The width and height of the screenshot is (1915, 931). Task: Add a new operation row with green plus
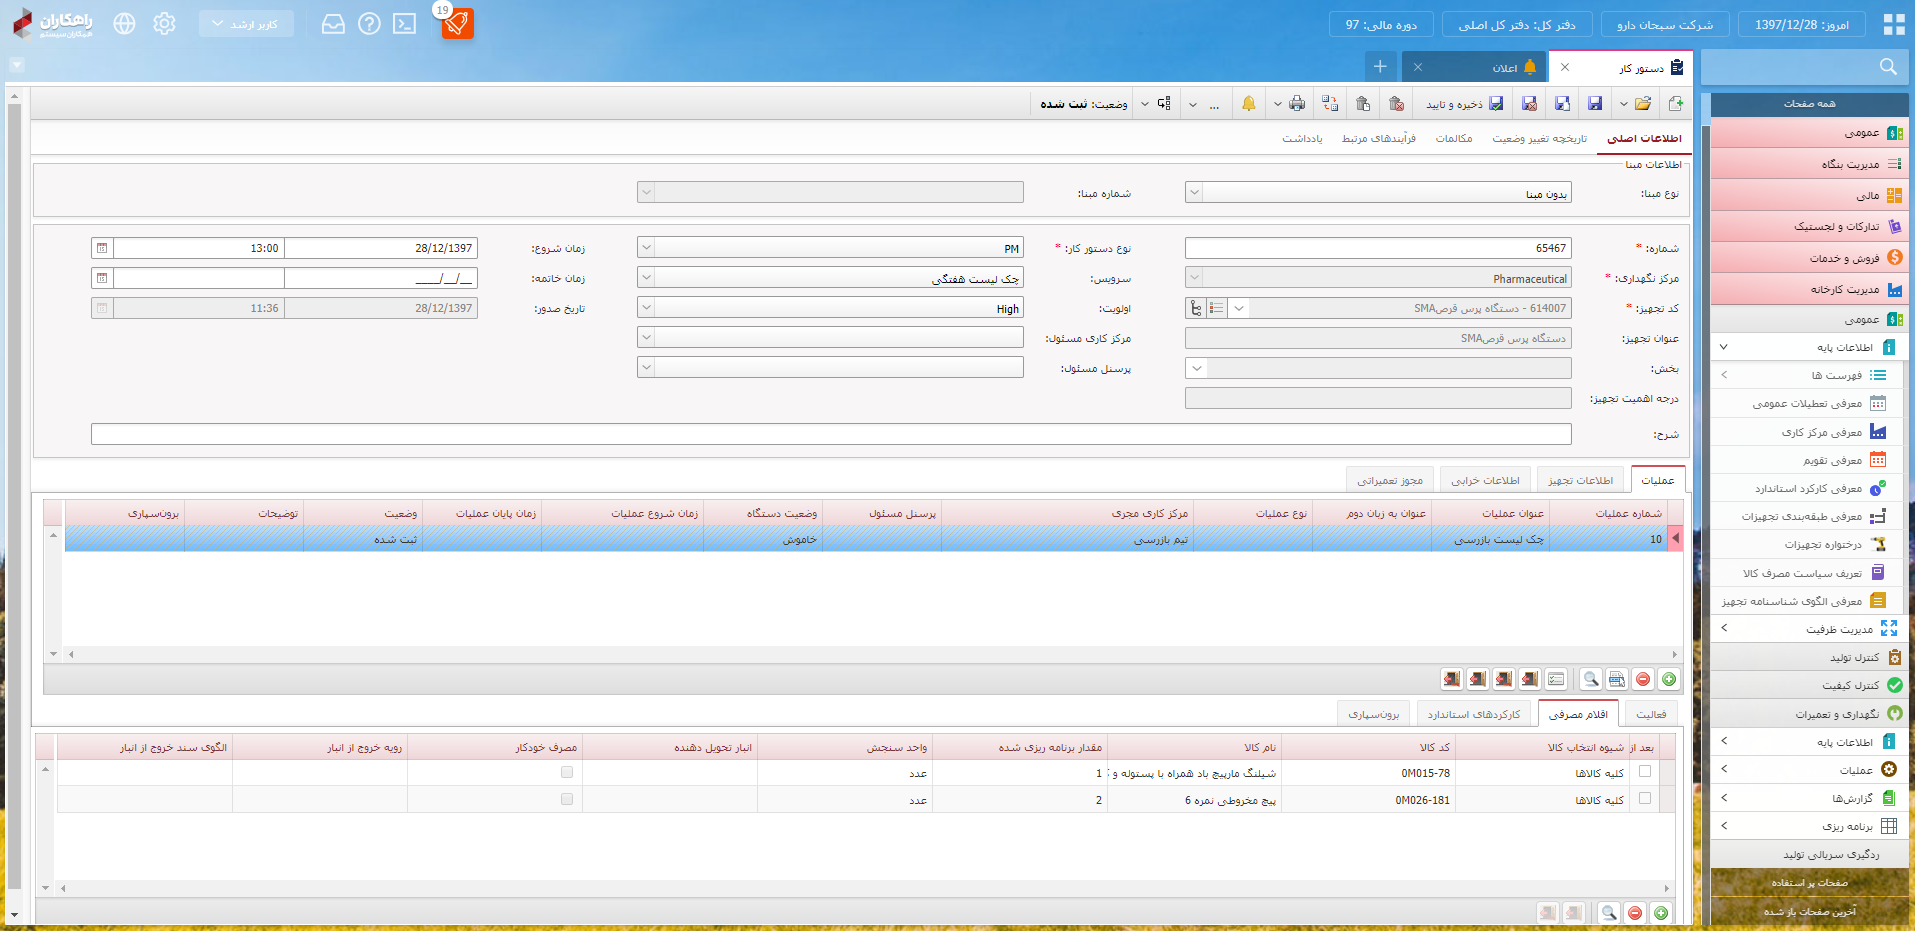click(x=1669, y=679)
